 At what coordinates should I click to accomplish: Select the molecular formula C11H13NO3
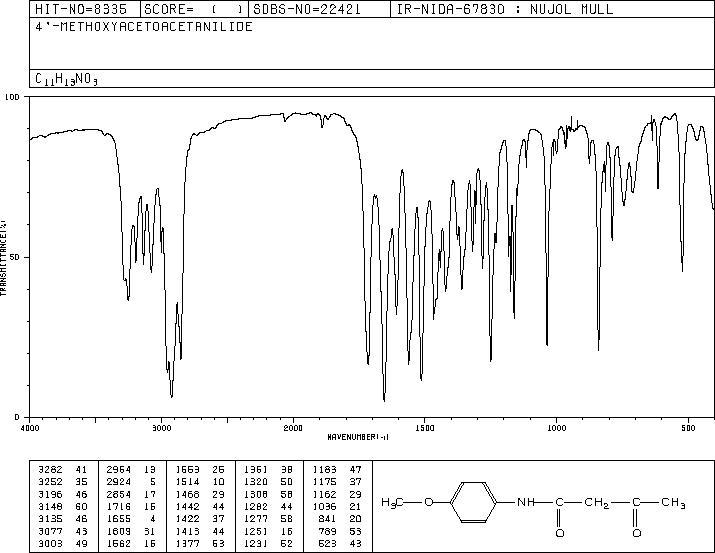[x=66, y=79]
